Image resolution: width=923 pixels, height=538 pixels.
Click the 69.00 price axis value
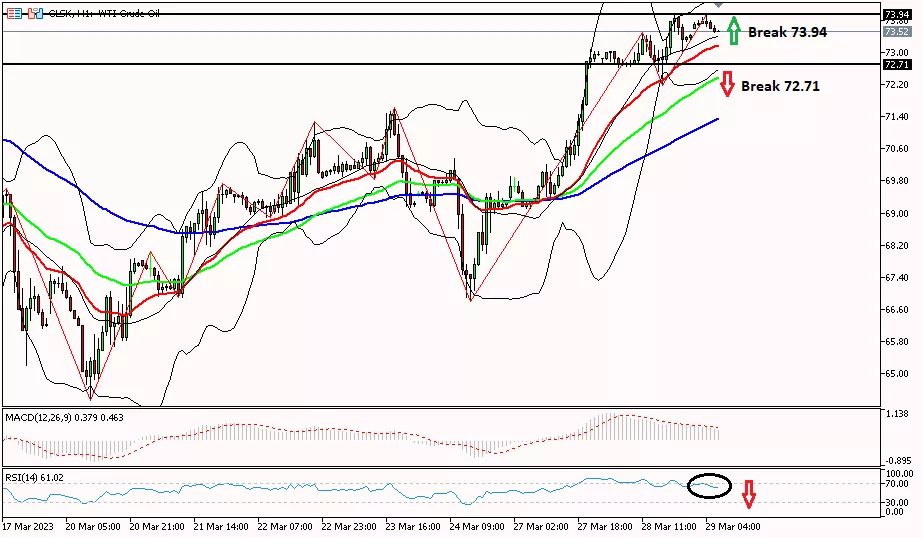point(897,214)
